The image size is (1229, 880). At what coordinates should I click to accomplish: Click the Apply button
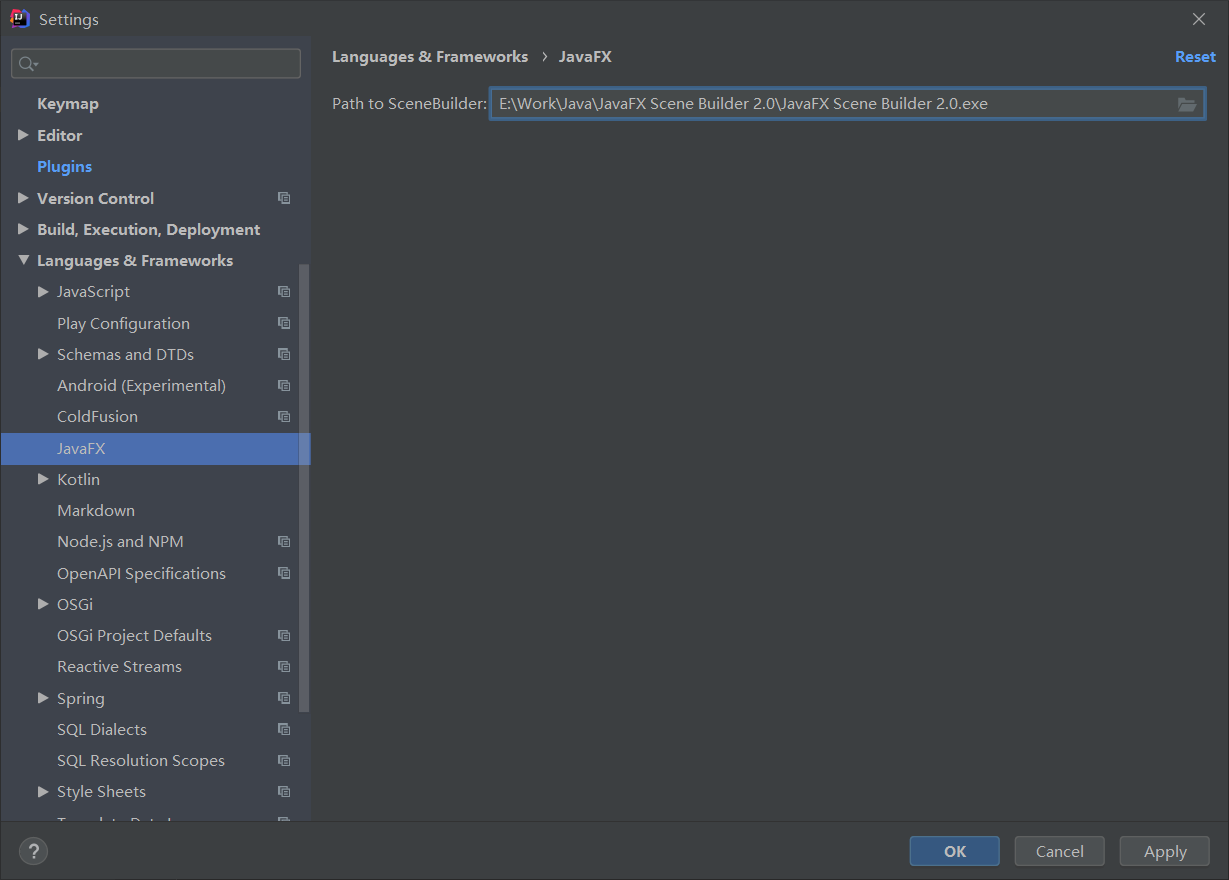tap(1165, 851)
